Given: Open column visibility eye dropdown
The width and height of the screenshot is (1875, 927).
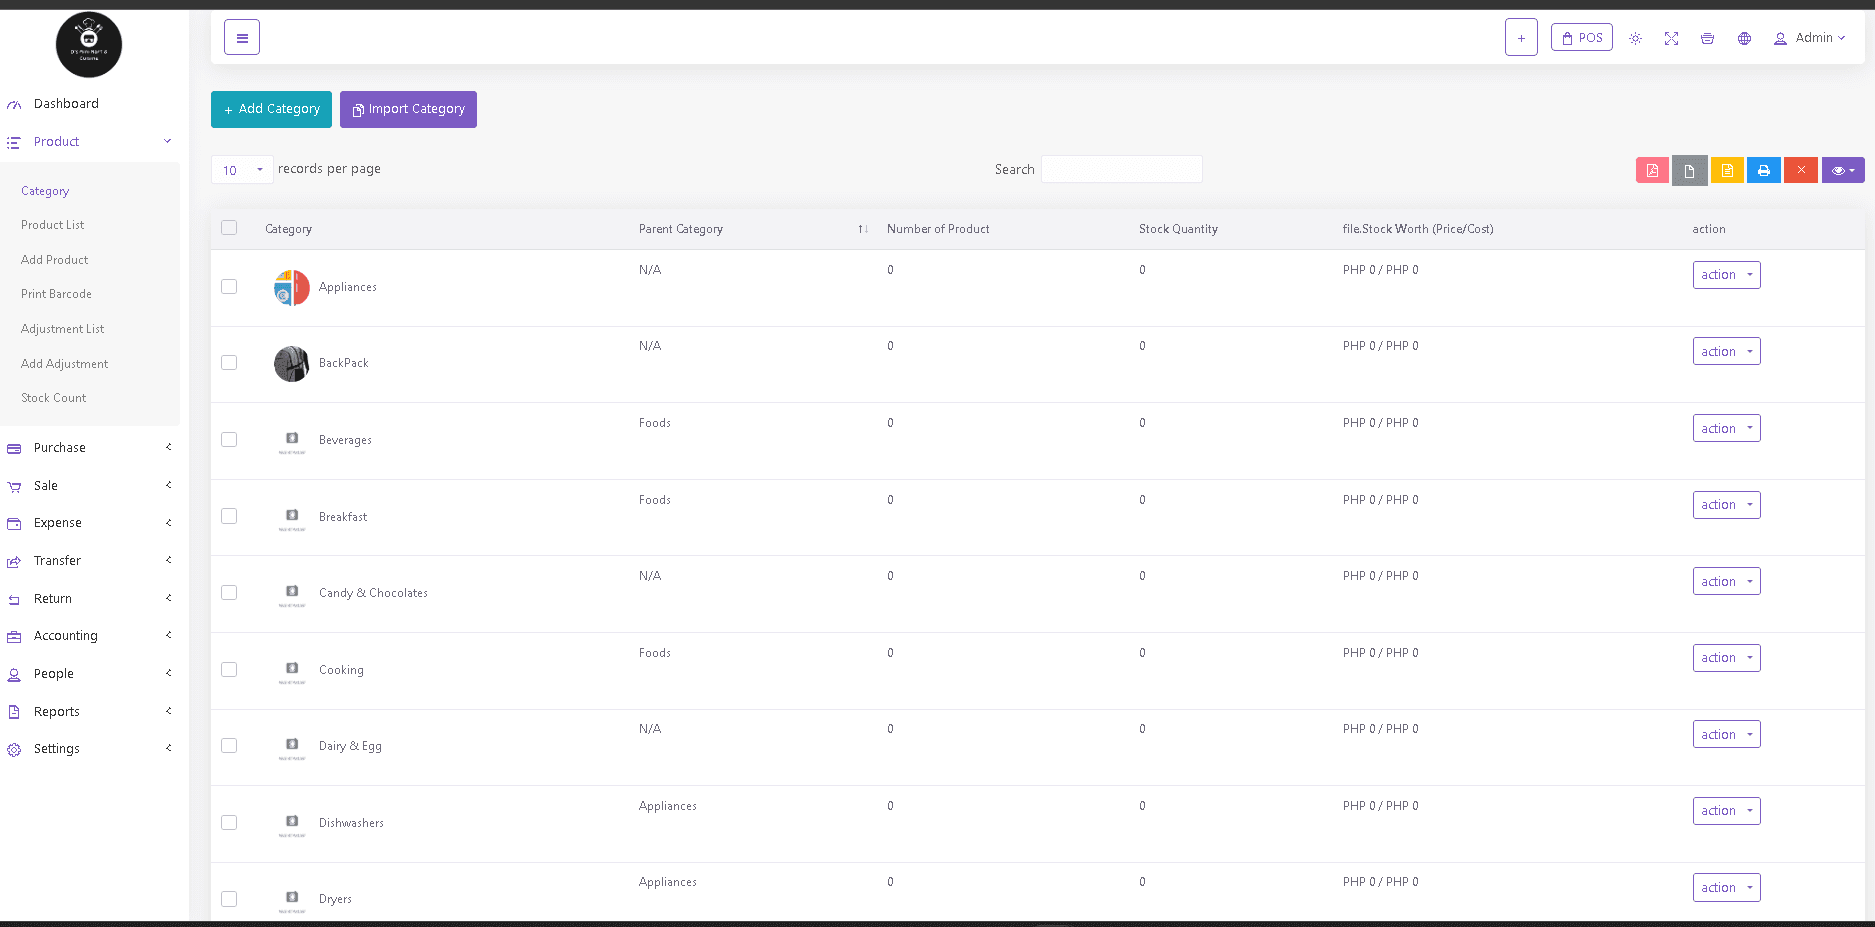Looking at the screenshot, I should pyautogui.click(x=1843, y=170).
